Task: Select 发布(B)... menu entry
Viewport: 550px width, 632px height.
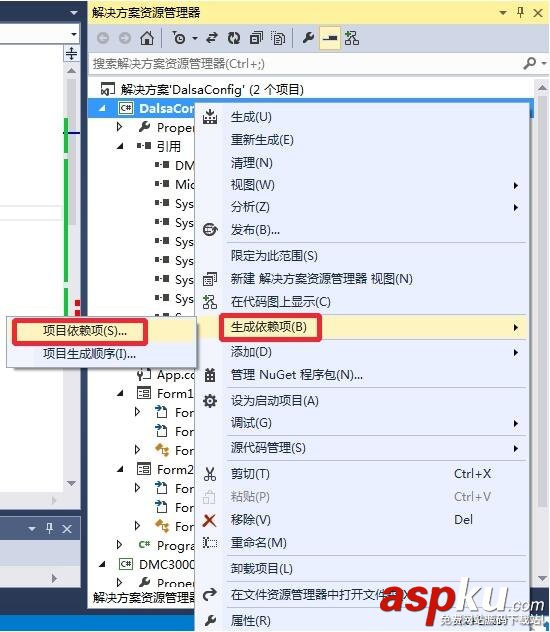Action: tap(362, 230)
